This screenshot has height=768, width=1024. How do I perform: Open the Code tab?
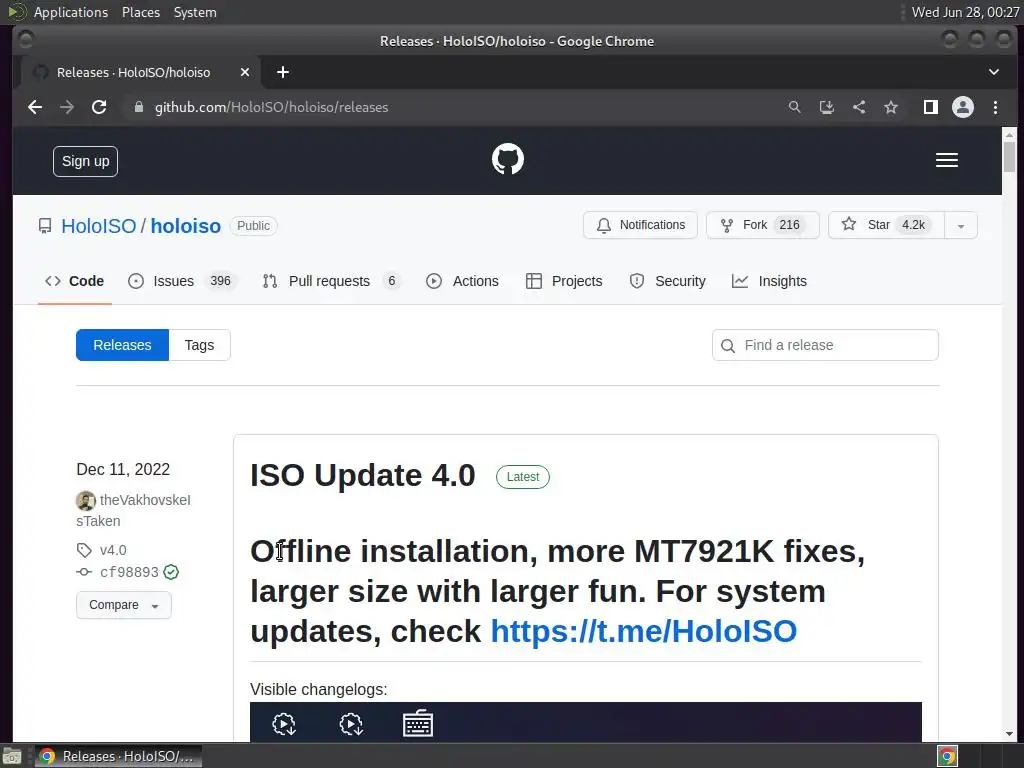point(74,281)
